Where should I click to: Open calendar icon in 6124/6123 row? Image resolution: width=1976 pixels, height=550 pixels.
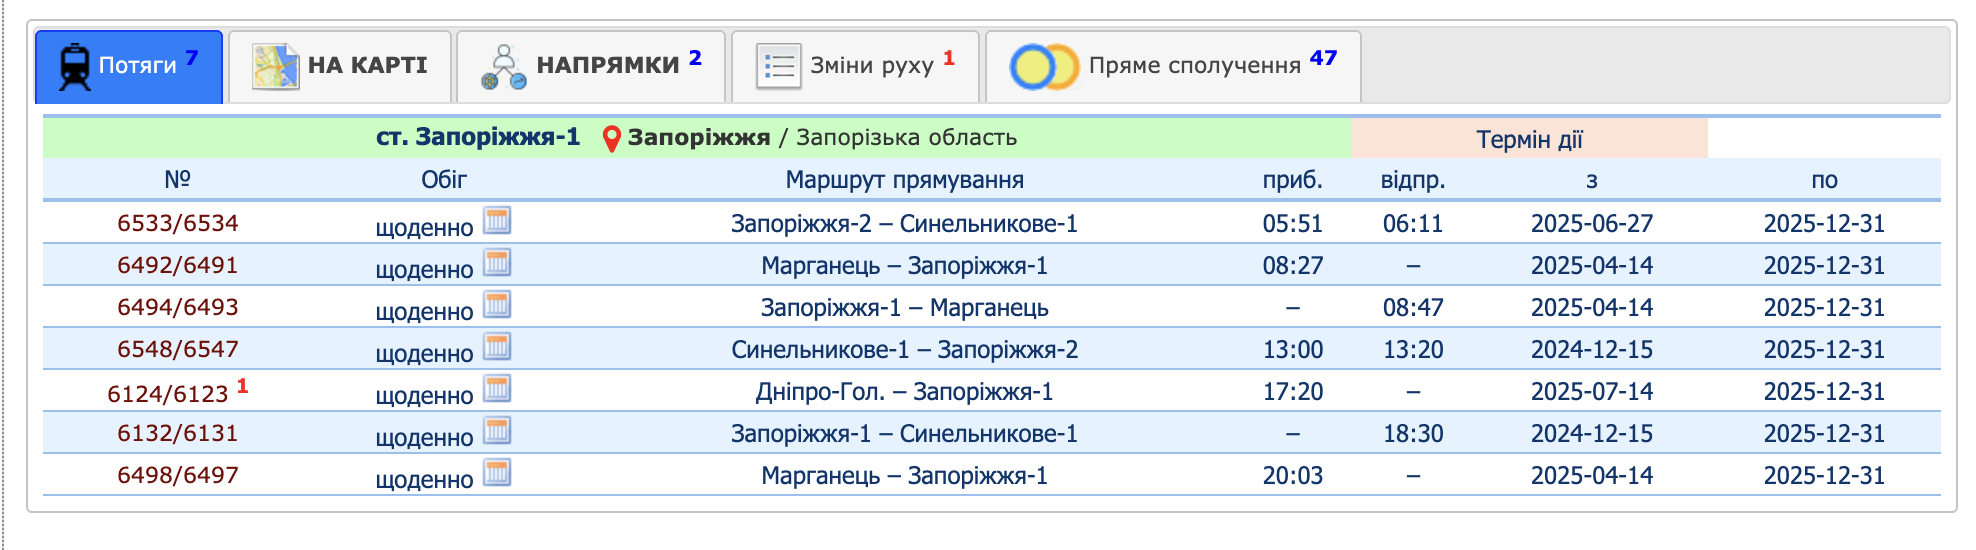(497, 389)
